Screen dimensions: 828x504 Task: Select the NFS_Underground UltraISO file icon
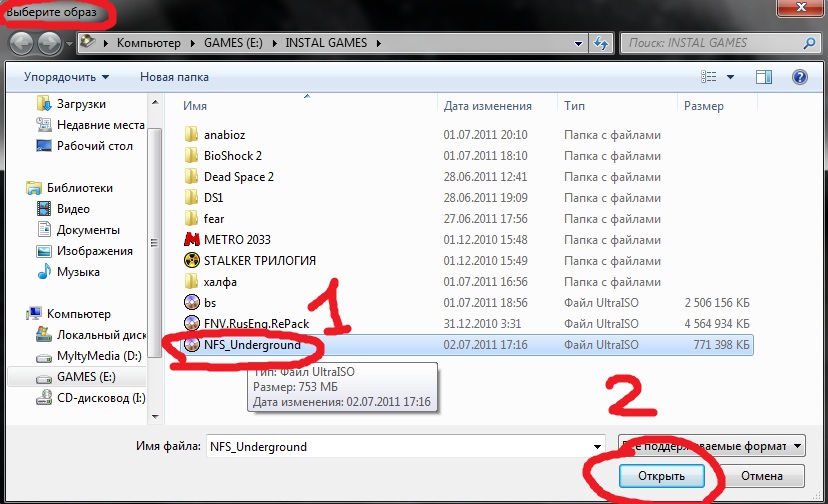coord(191,345)
